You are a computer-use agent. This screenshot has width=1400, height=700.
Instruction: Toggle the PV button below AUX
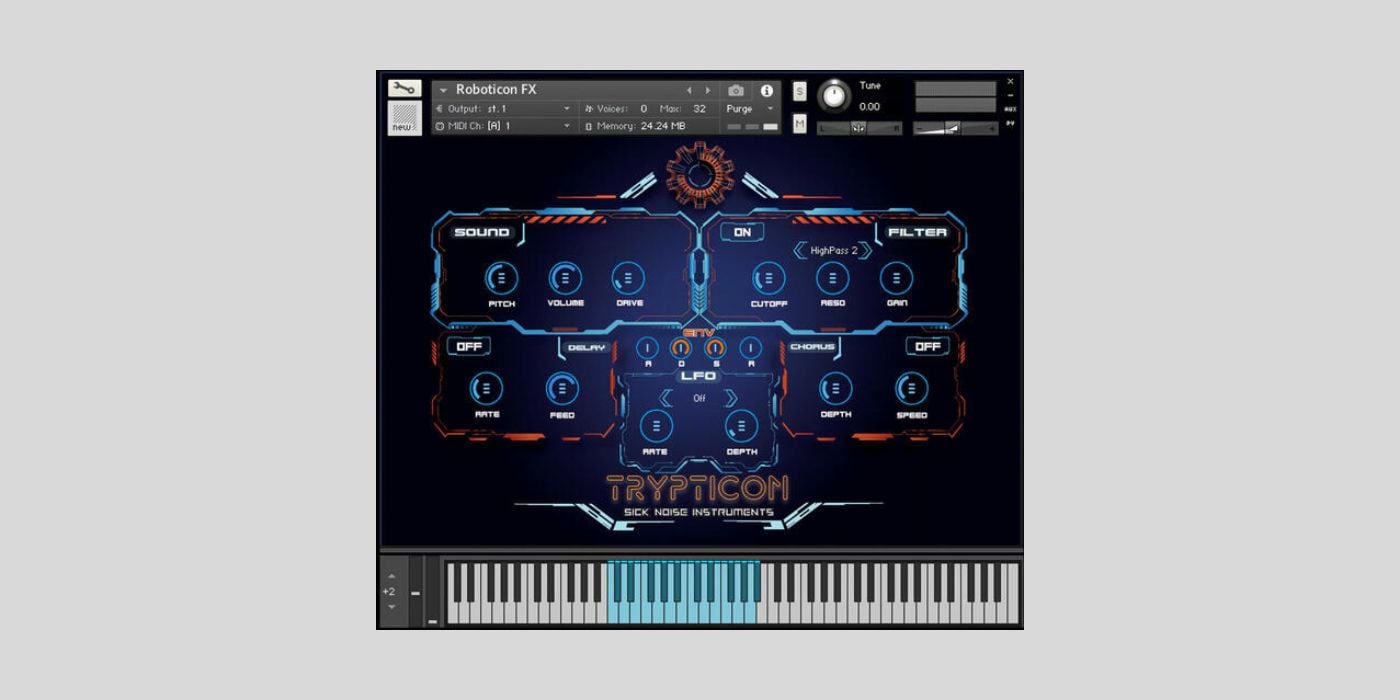pos(1010,123)
